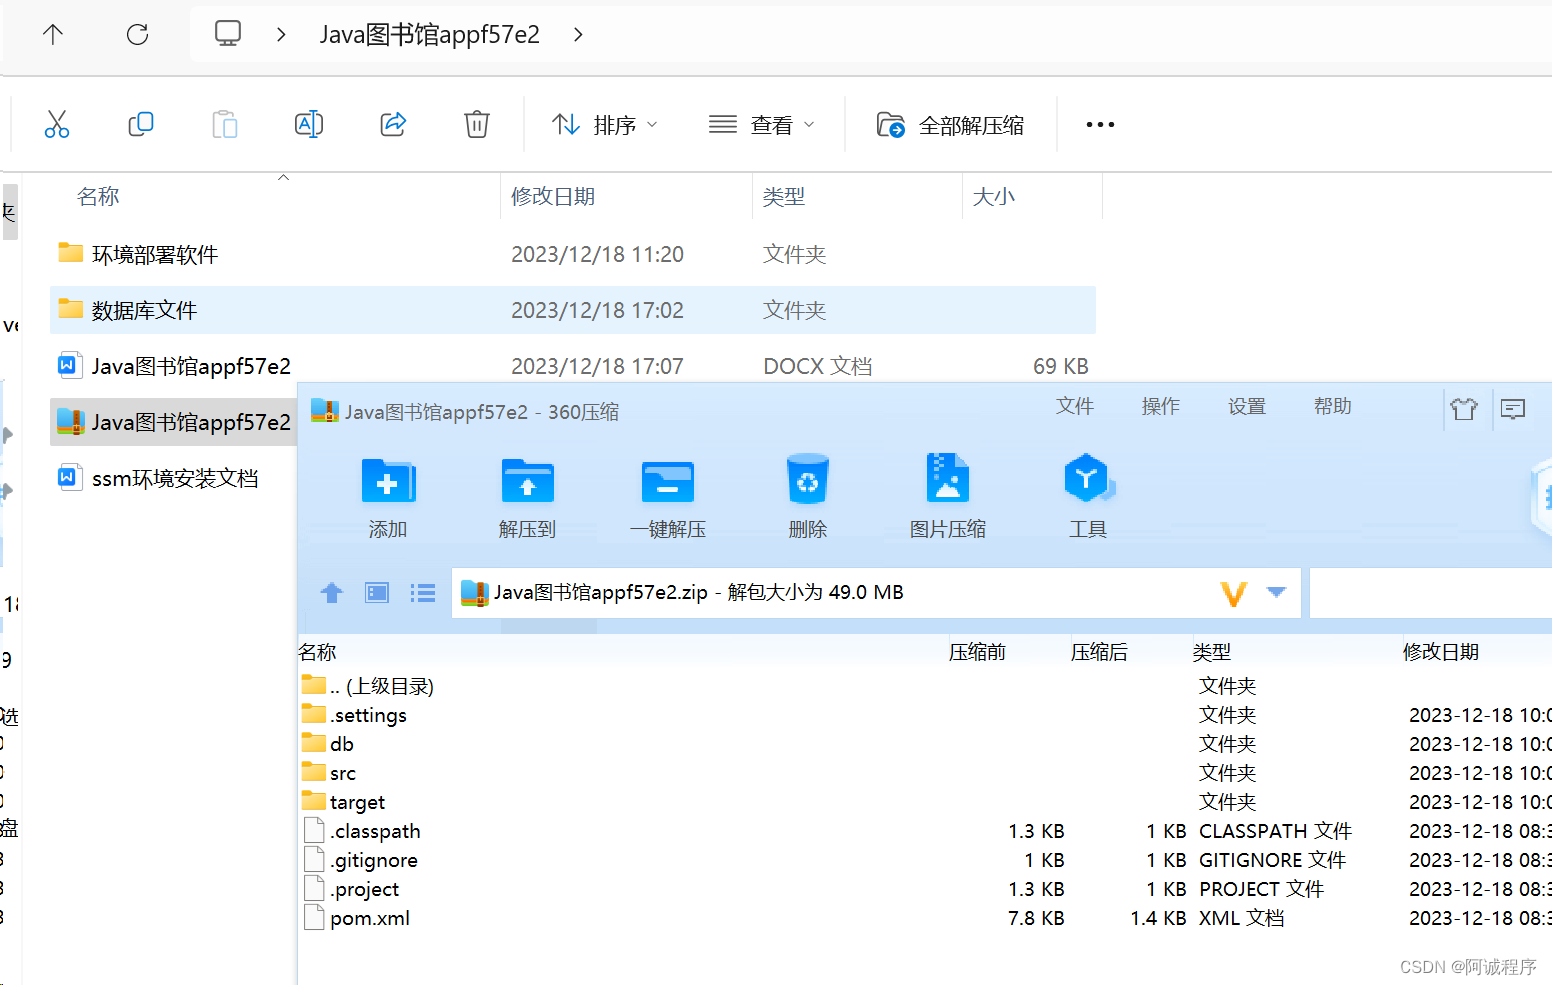Click the 全部解压缩 extract all button

(948, 124)
